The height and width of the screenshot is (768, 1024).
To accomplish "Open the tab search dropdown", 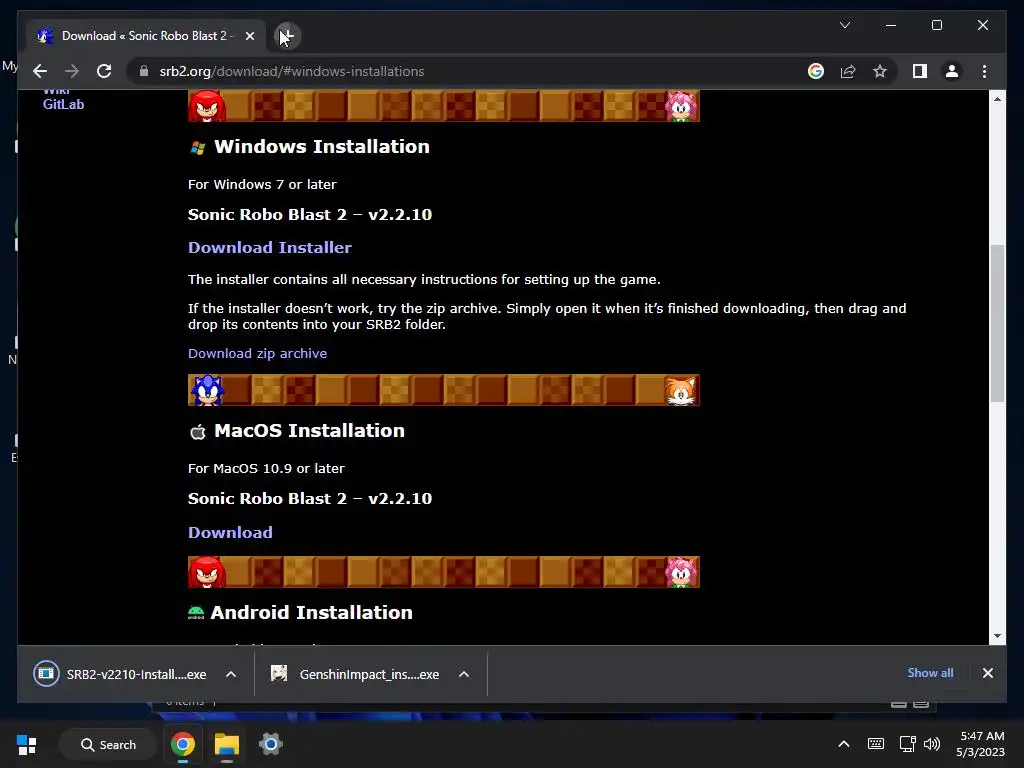I will click(x=844, y=25).
